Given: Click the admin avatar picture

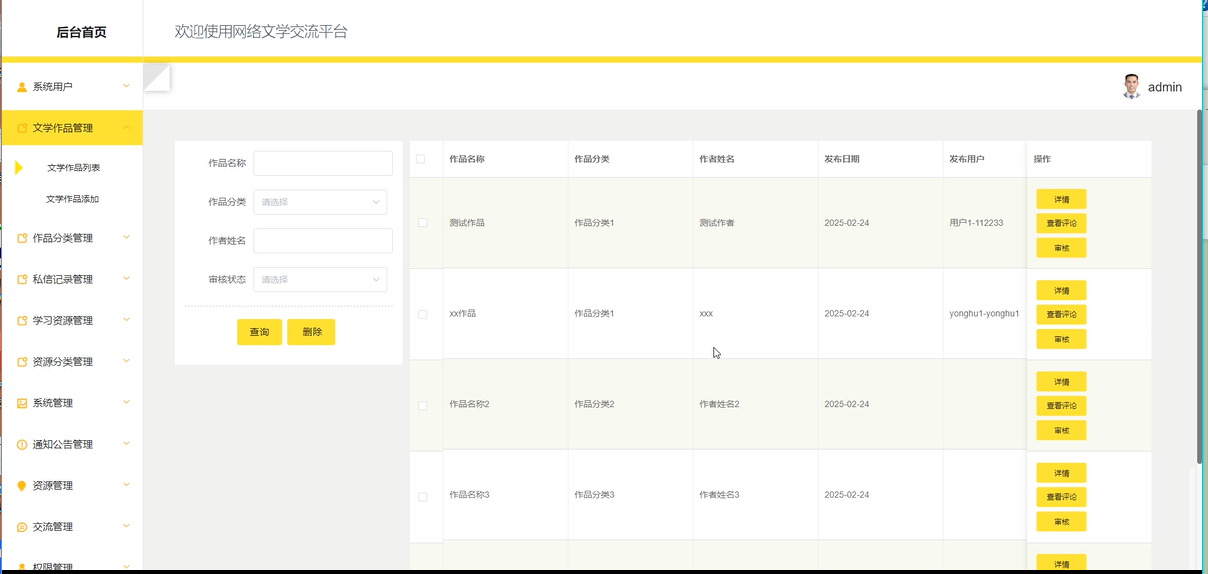Looking at the screenshot, I should click(1132, 86).
